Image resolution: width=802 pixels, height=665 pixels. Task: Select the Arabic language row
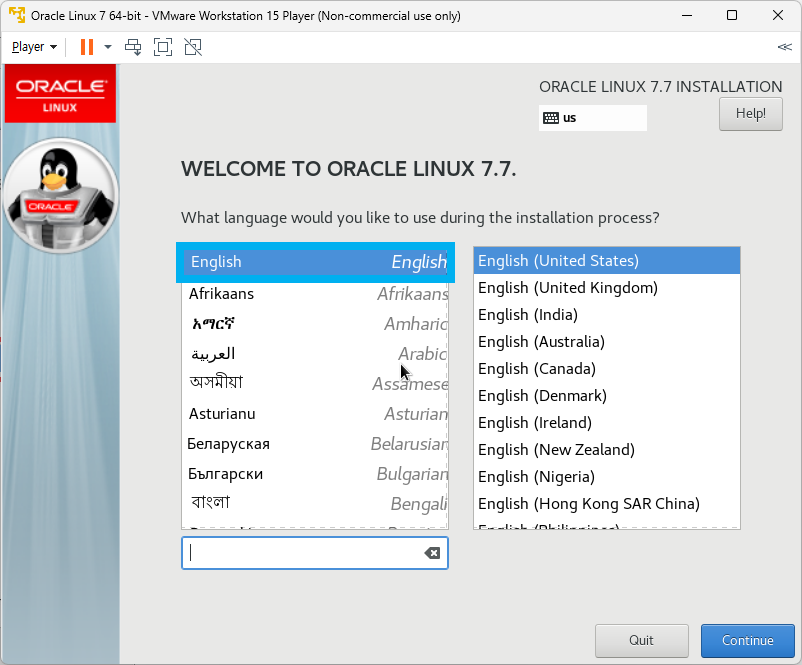[x=315, y=354]
